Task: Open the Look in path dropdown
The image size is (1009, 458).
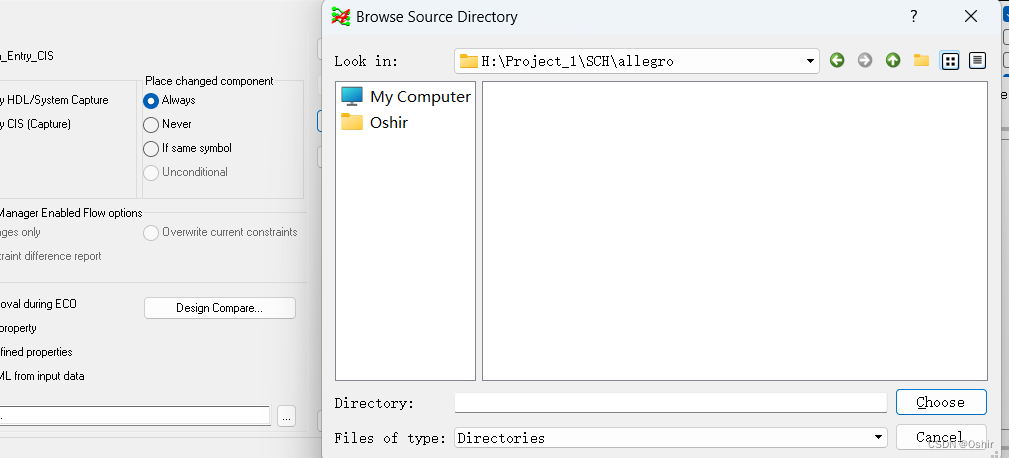Action: [x=810, y=61]
